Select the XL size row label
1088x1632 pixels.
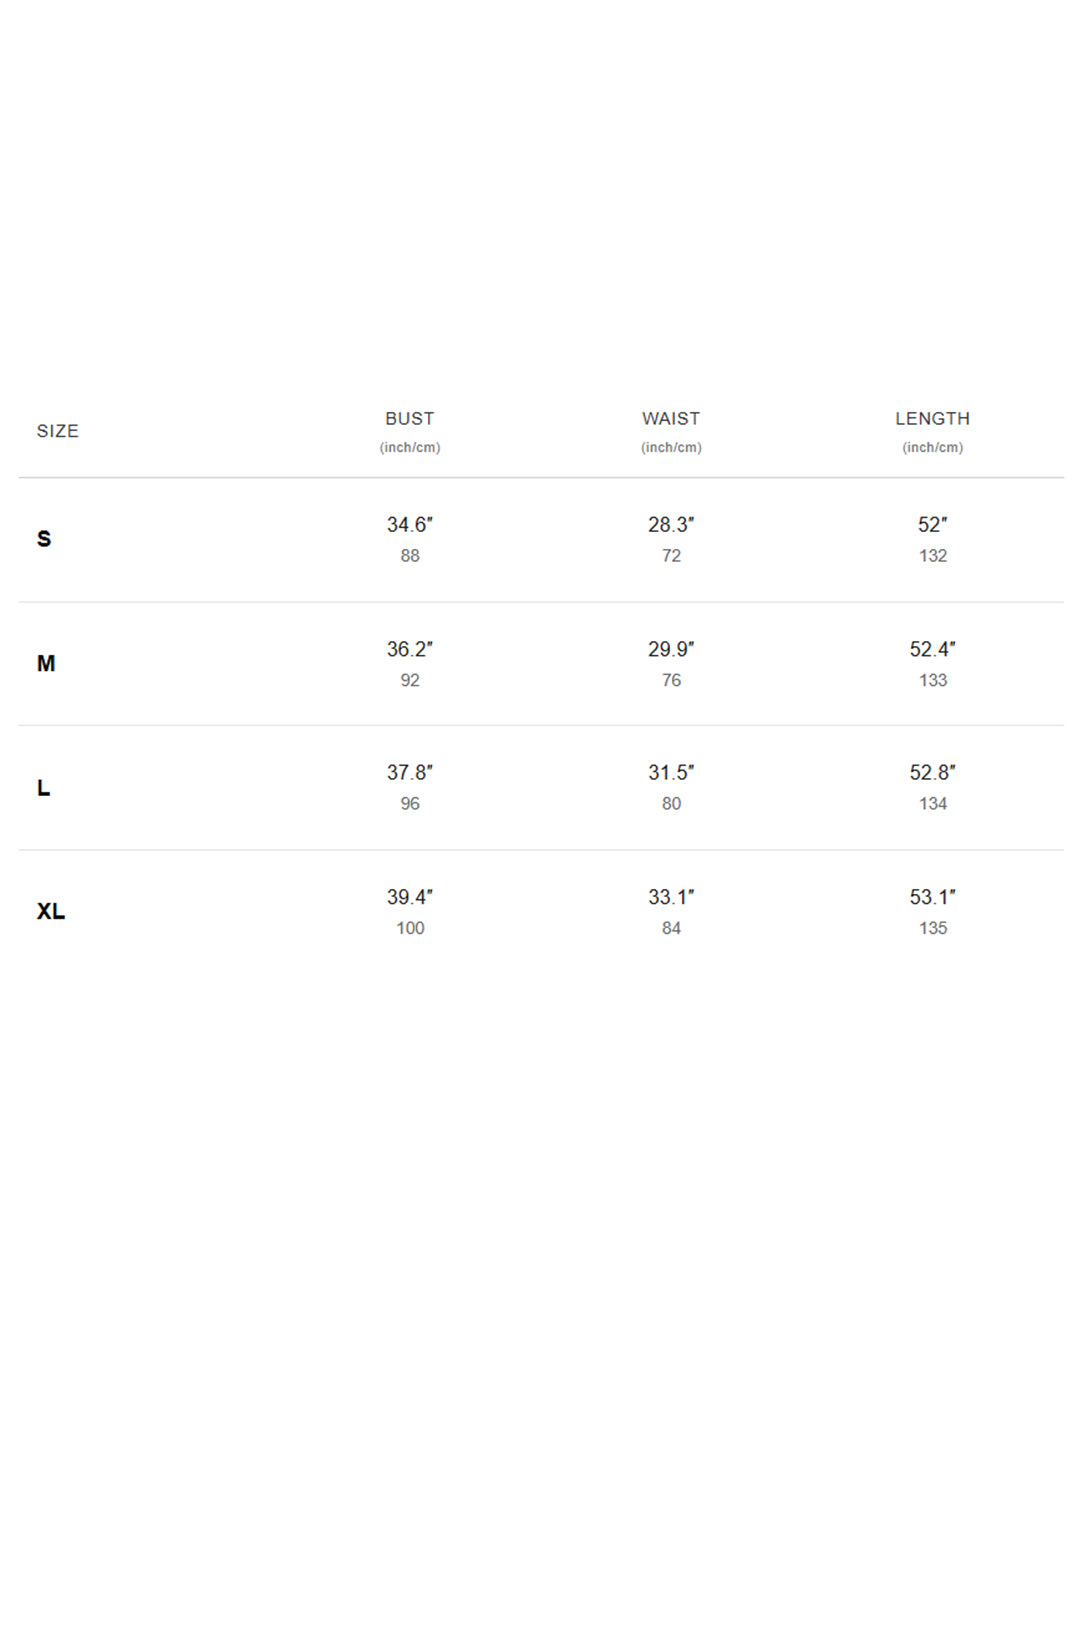point(51,912)
